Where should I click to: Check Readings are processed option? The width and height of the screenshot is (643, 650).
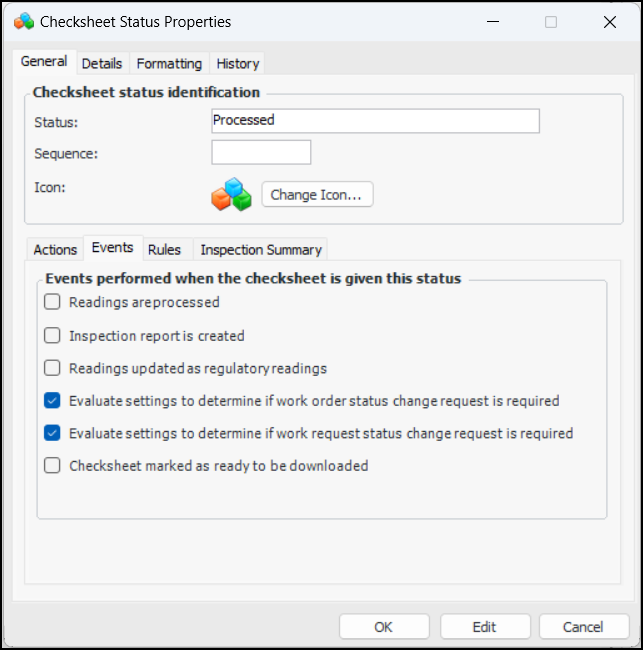(x=53, y=302)
